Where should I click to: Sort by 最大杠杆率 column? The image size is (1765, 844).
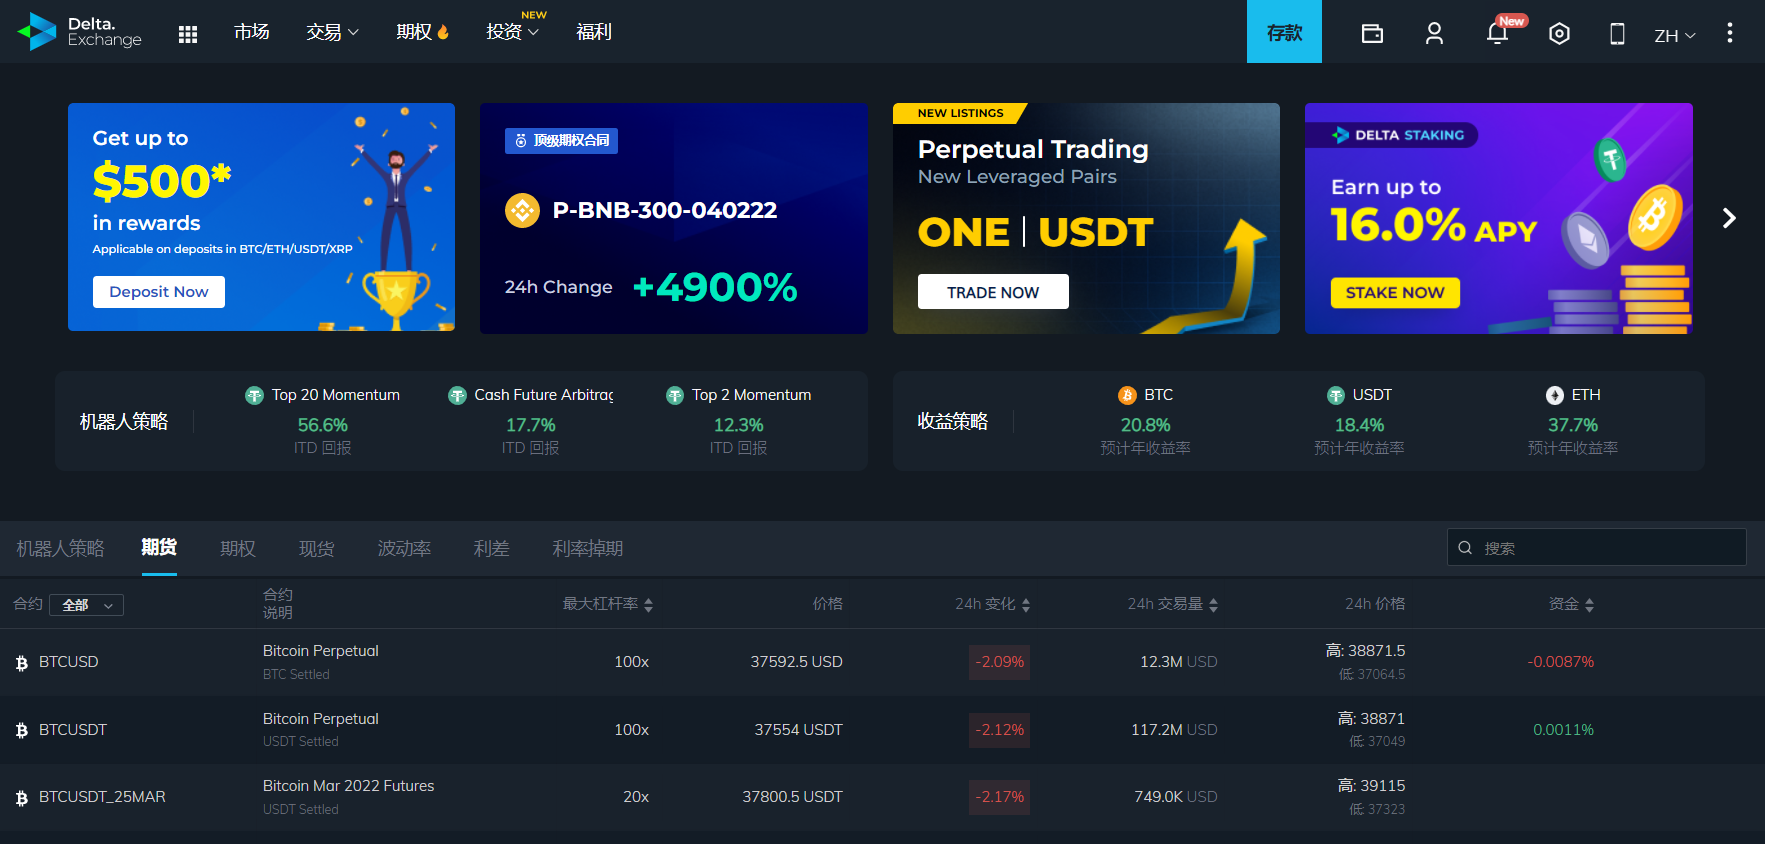pyautogui.click(x=608, y=604)
